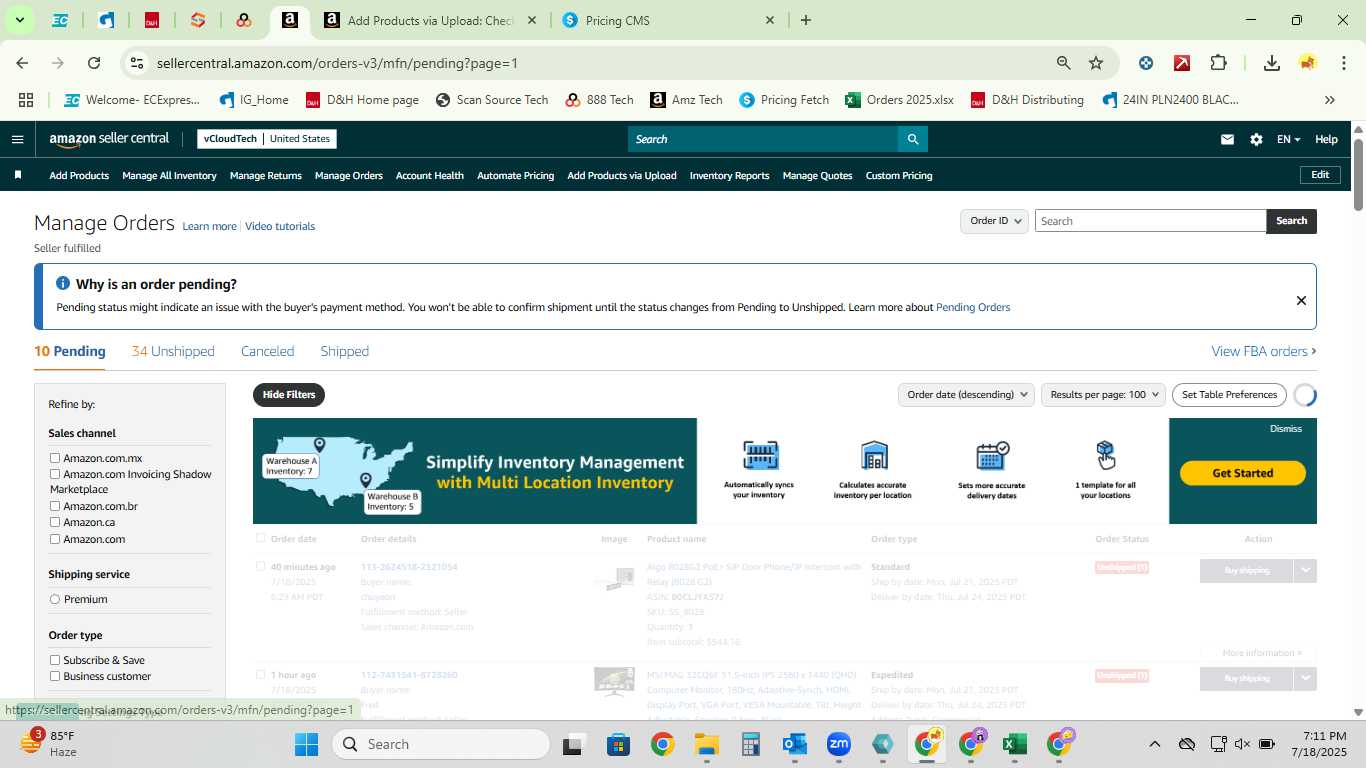Open the mail messages icon
This screenshot has width=1366, height=768.
pyautogui.click(x=1227, y=139)
